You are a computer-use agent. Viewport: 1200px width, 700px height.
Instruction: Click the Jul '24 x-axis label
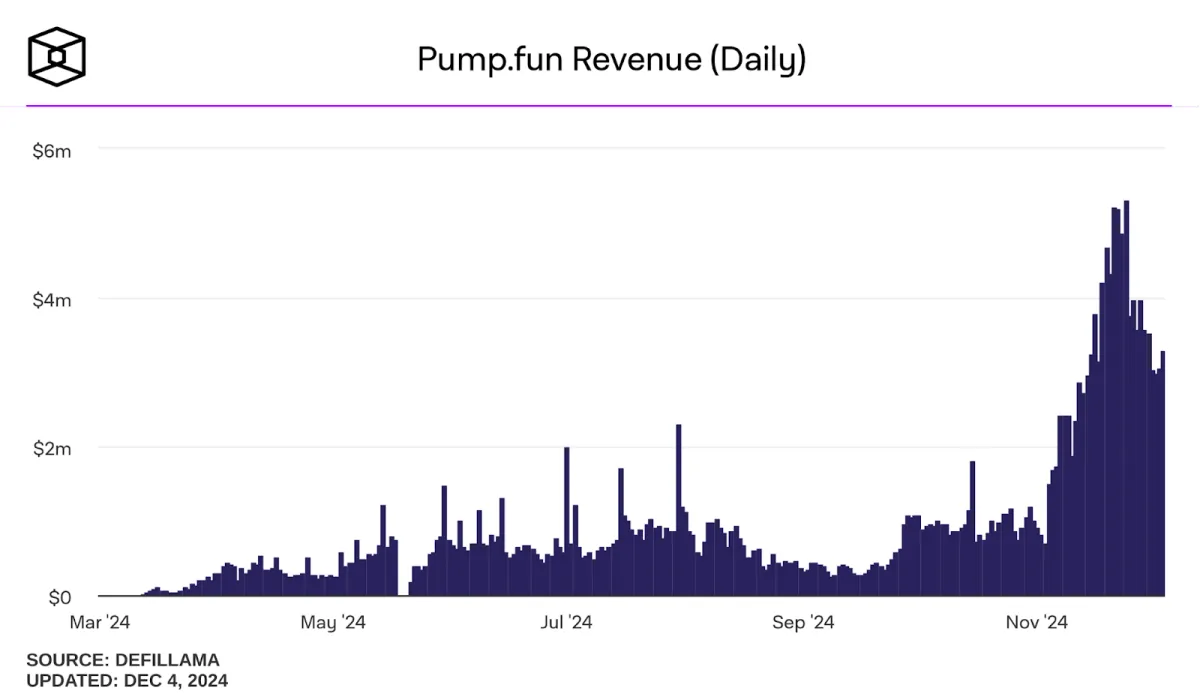[x=567, y=623]
